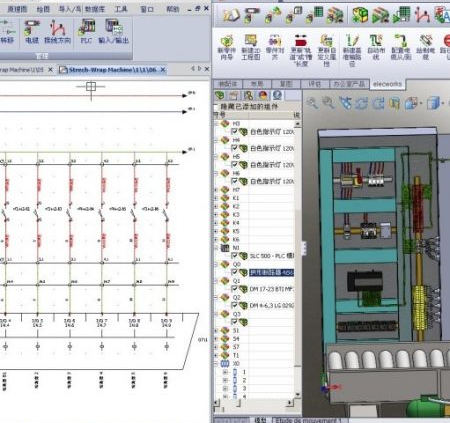Click the open-book icon in top right toolbar
The width and height of the screenshot is (450, 423).
coord(231,15)
